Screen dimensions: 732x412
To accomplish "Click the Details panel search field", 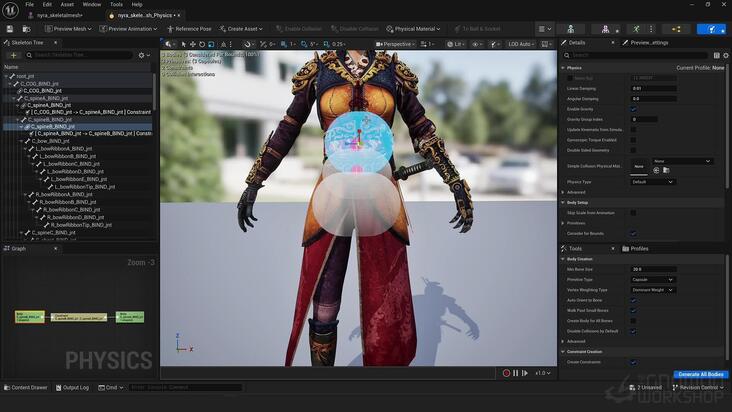I will 638,55.
